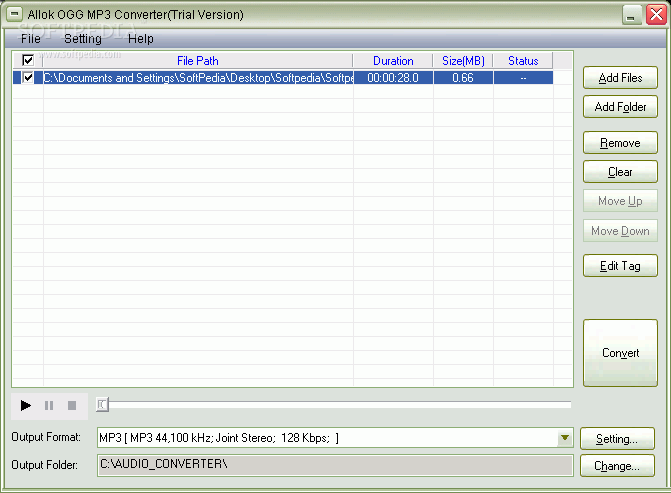Viewport: 671px width, 493px height.
Task: Click the duration value 00:00:28.0
Action: point(393,78)
